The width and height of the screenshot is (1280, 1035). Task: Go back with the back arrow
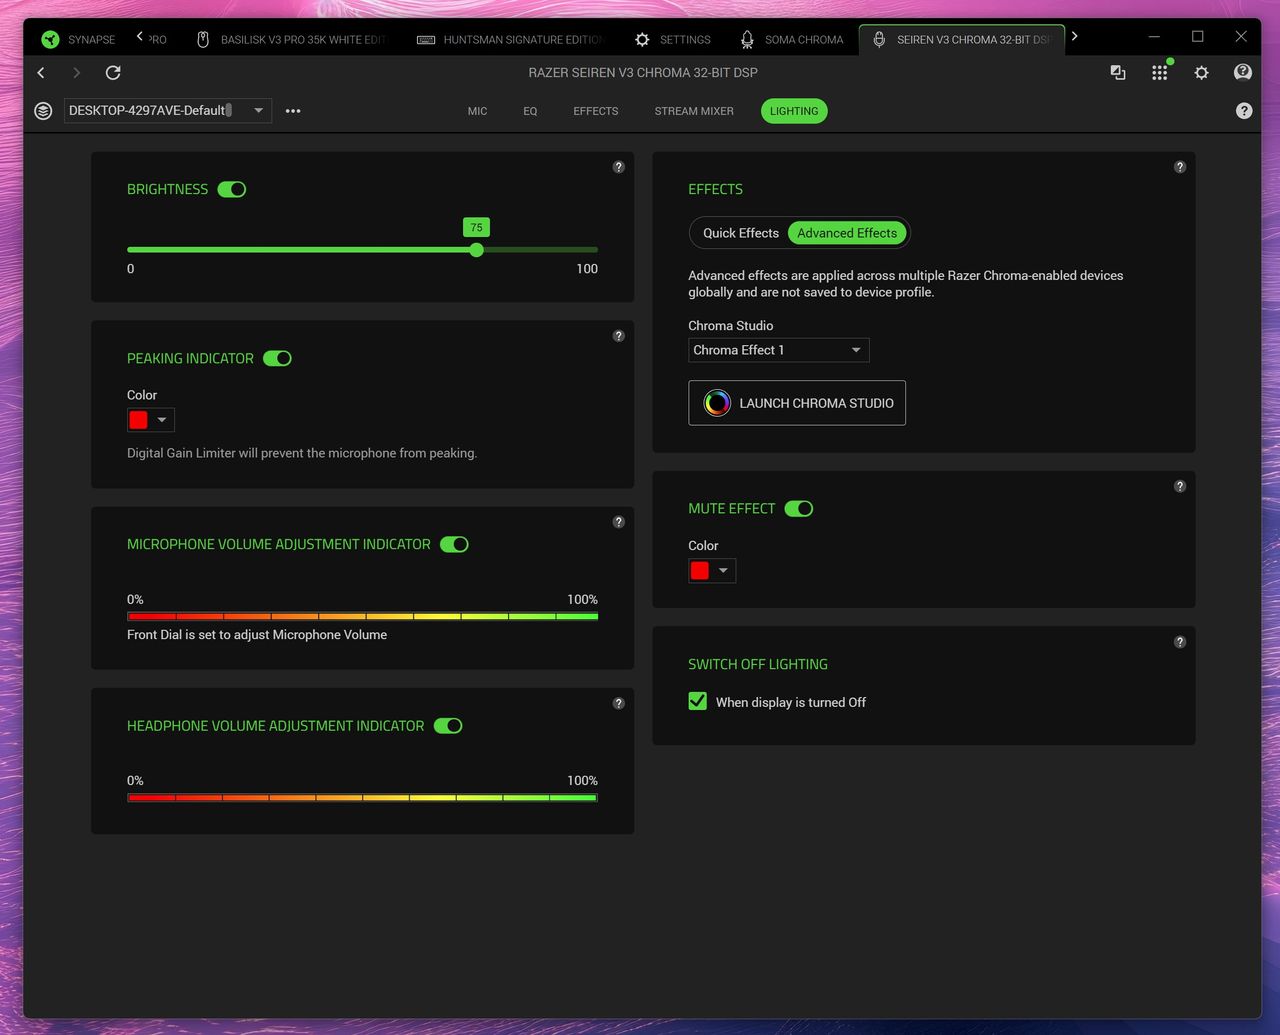(41, 73)
